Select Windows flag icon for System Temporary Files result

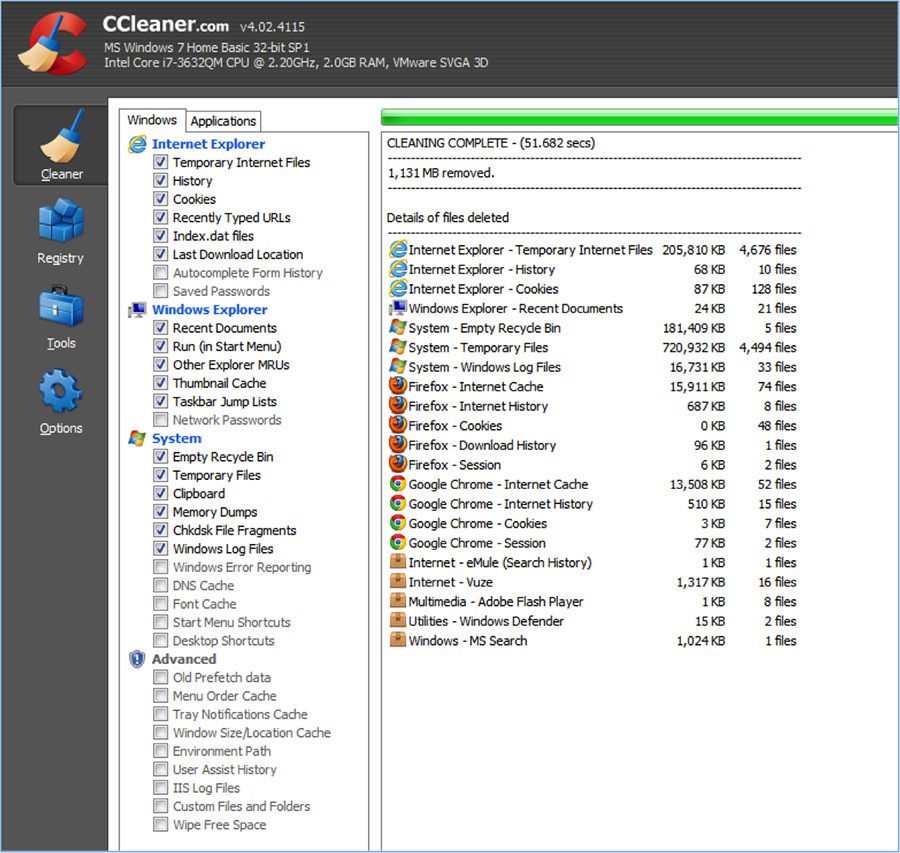point(398,347)
